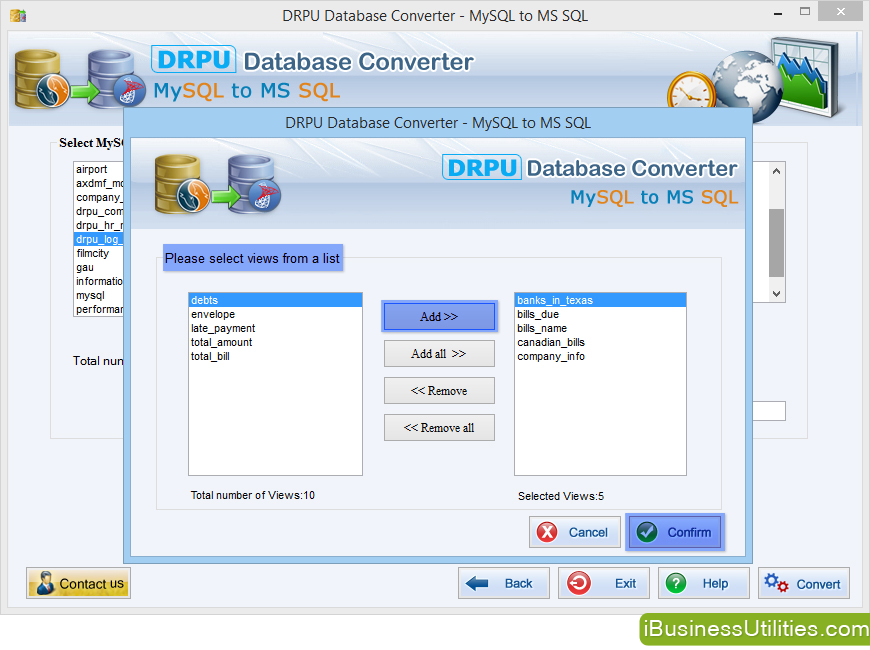The image size is (870, 650).
Task: Go Back in the main window
Action: click(x=504, y=583)
